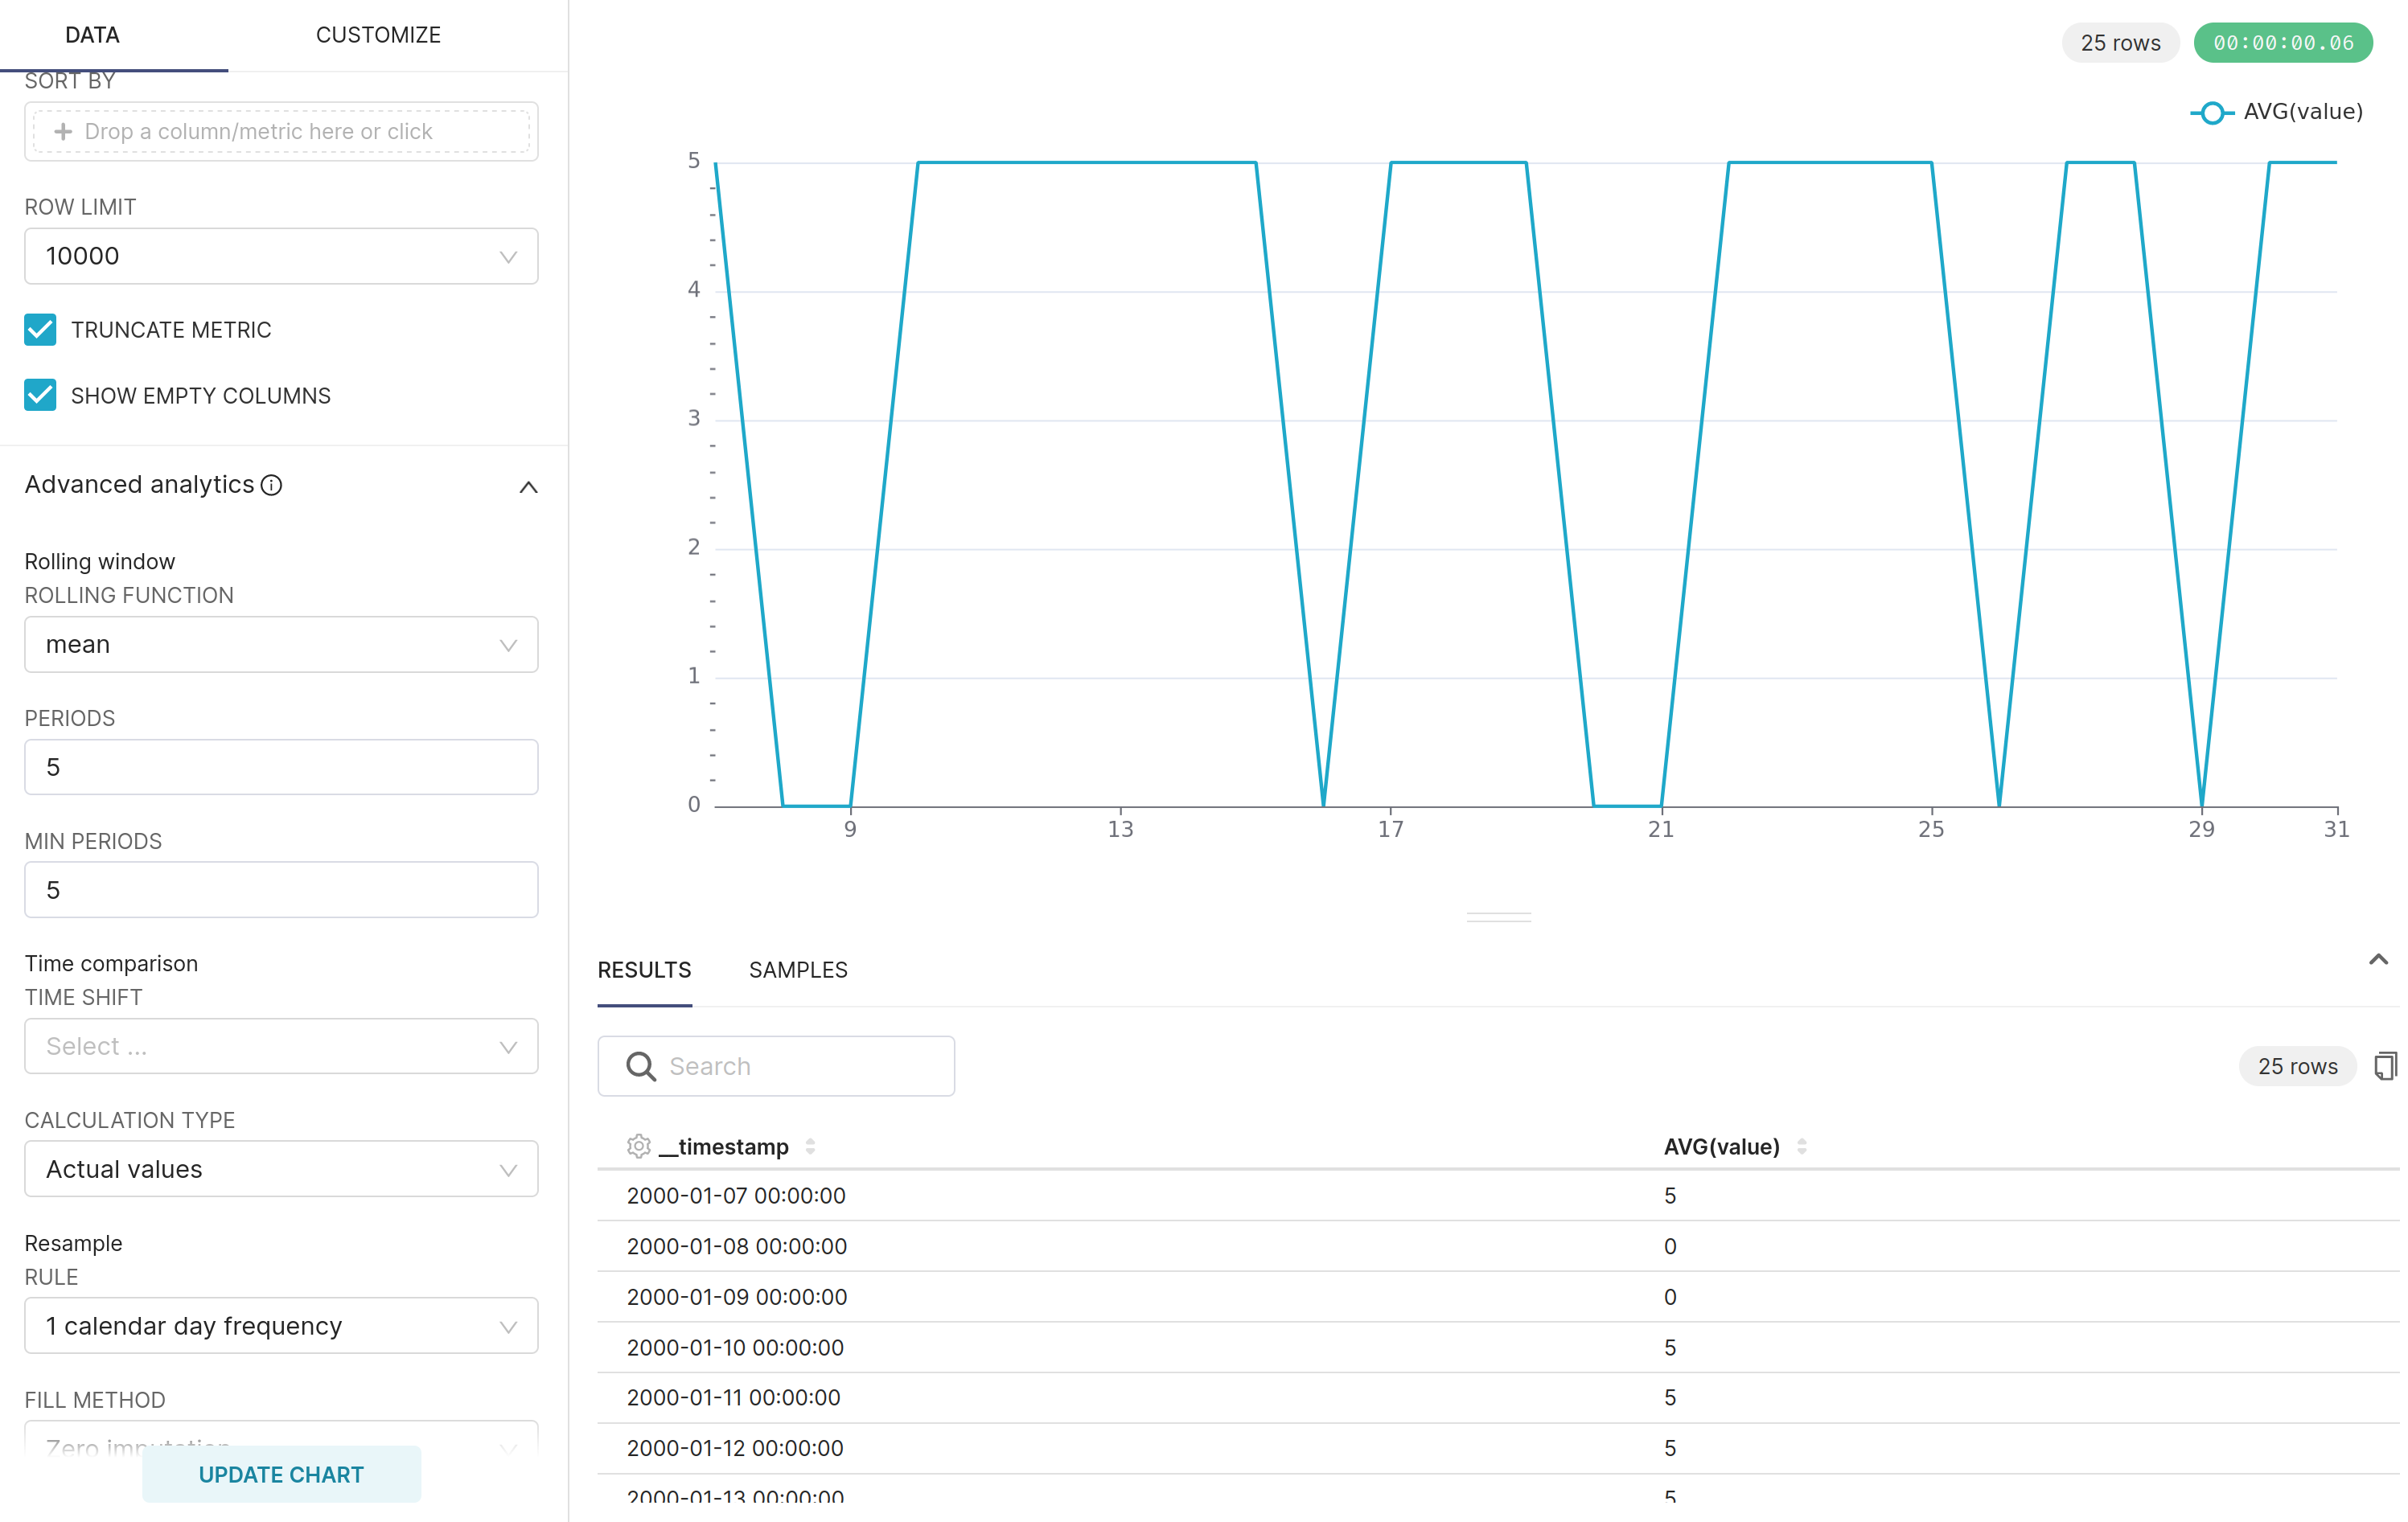Click the search magnifier icon
The width and height of the screenshot is (2408, 1522).
coord(641,1067)
